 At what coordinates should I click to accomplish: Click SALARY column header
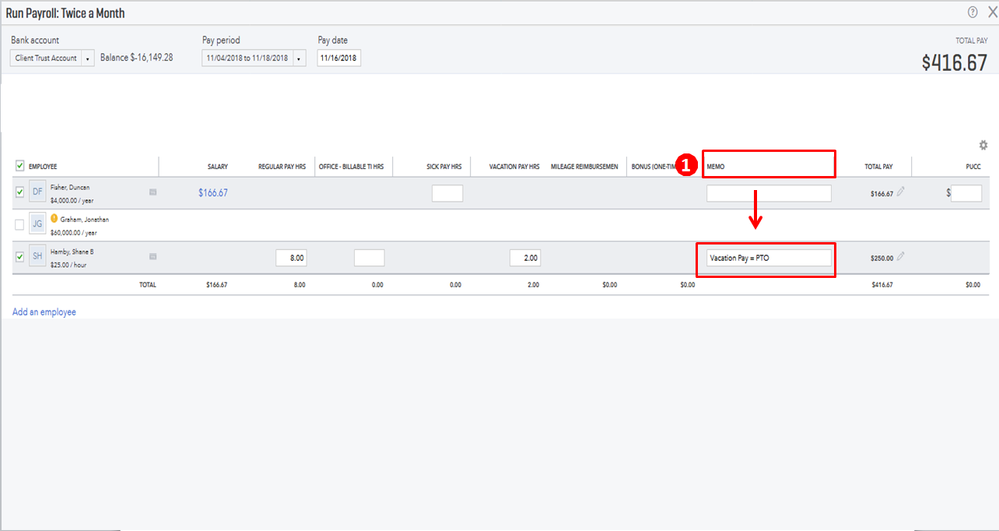pos(217,166)
